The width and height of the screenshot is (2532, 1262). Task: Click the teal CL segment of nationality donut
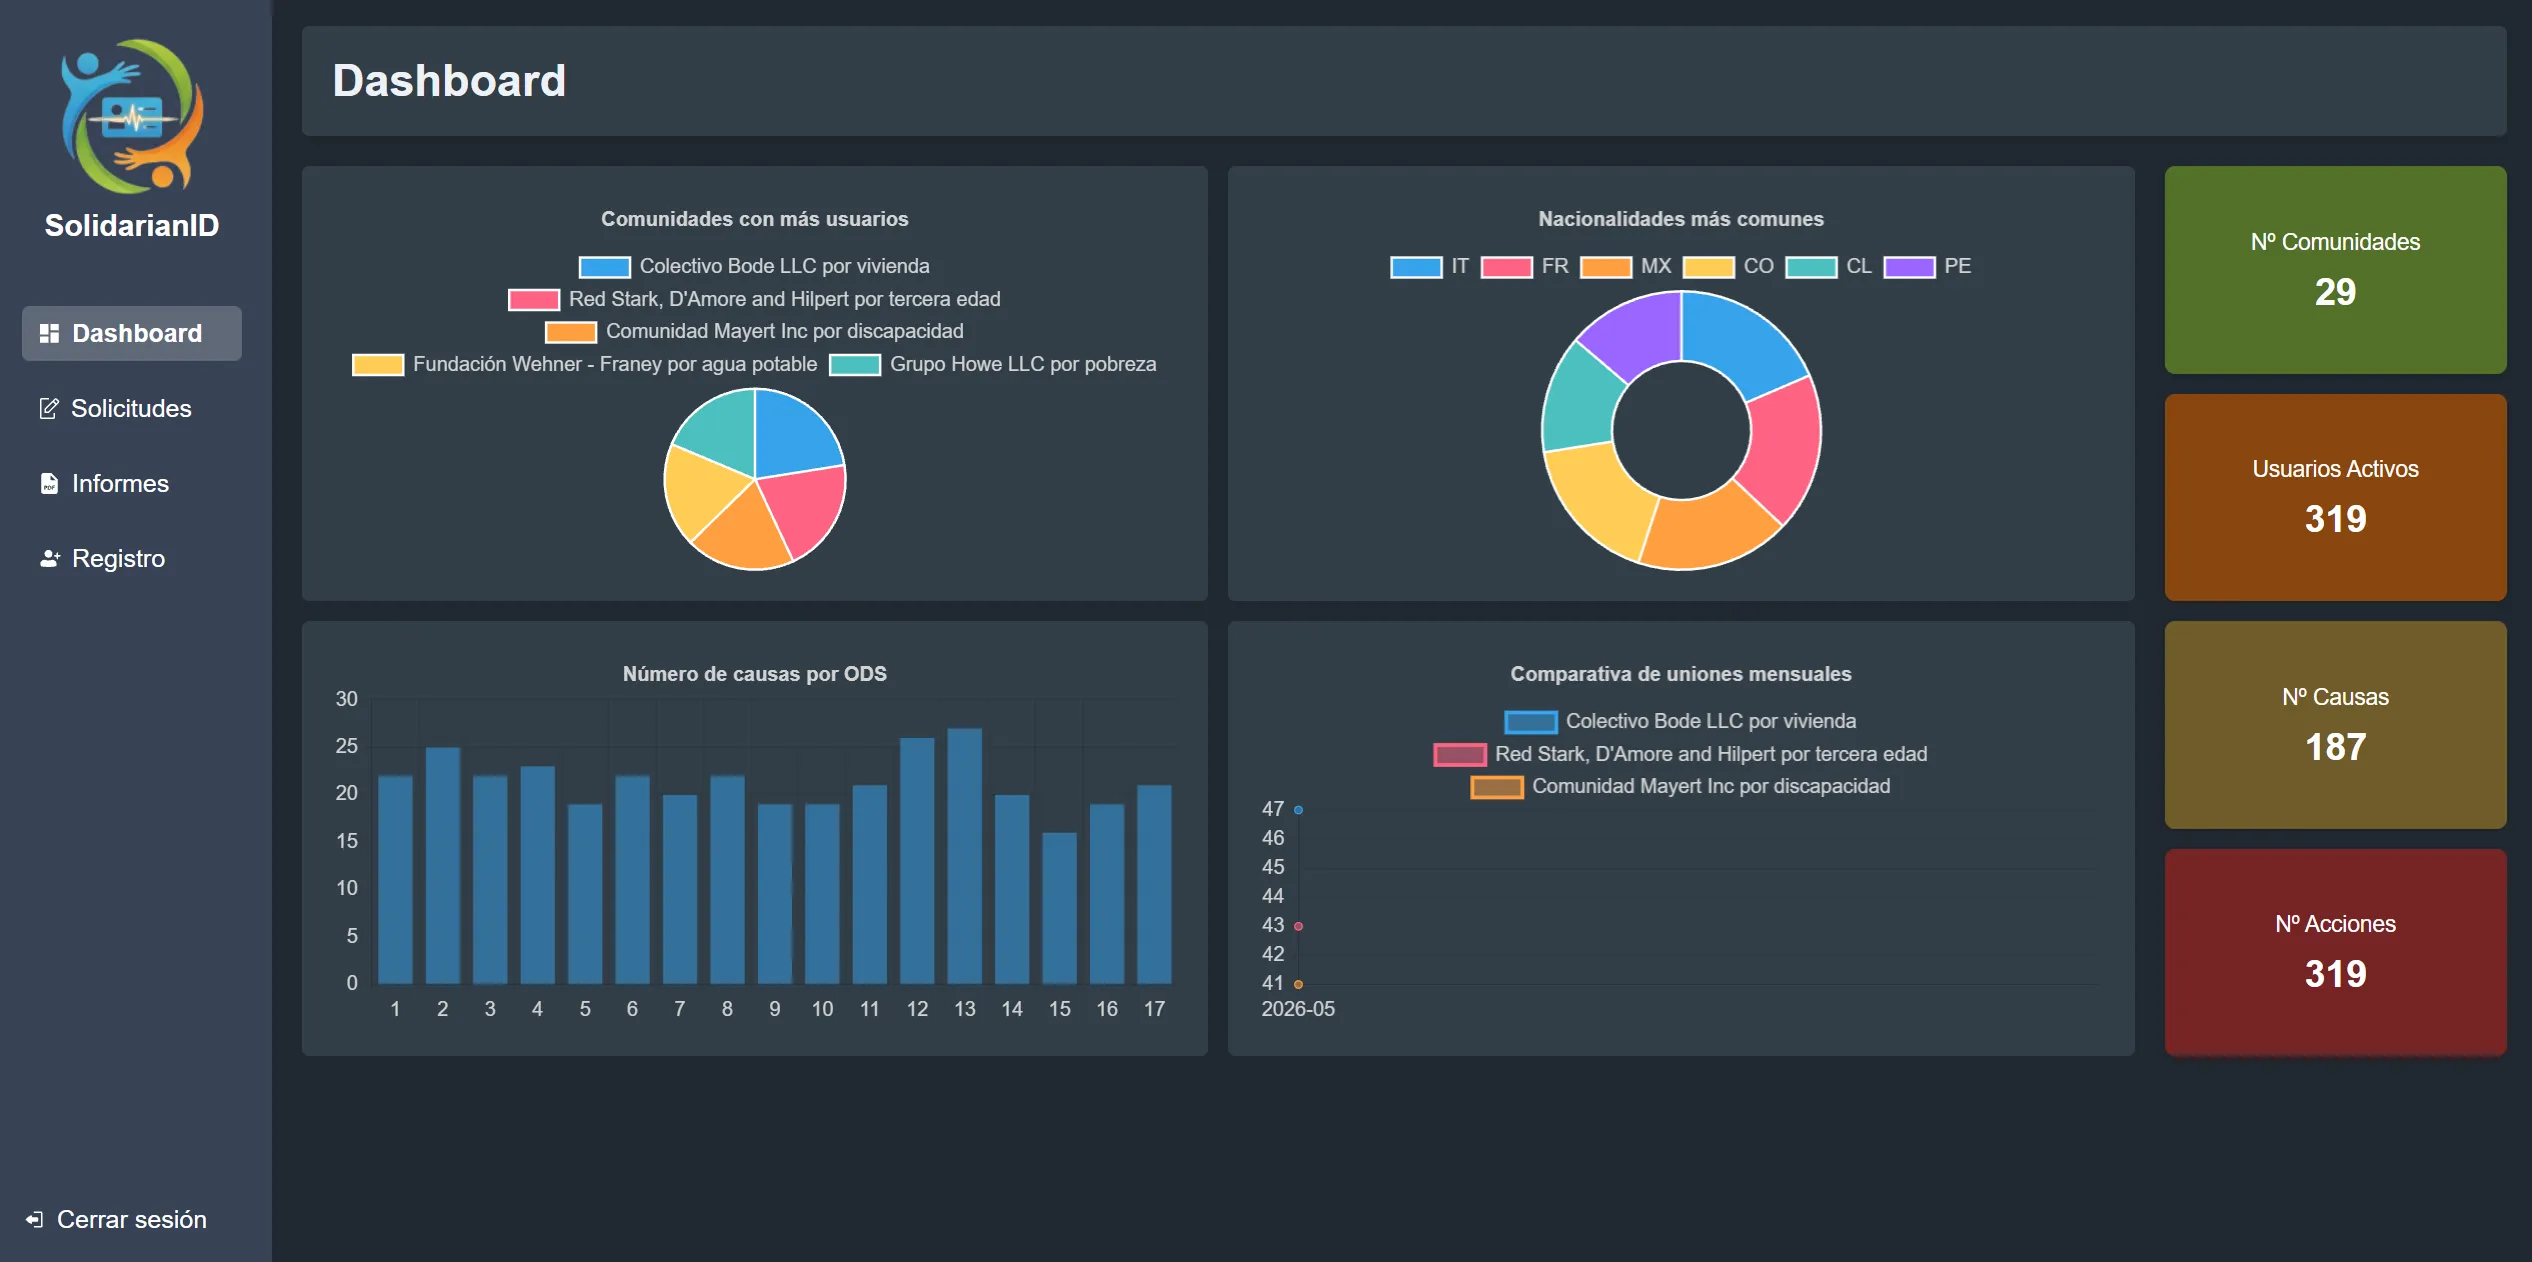point(1580,400)
